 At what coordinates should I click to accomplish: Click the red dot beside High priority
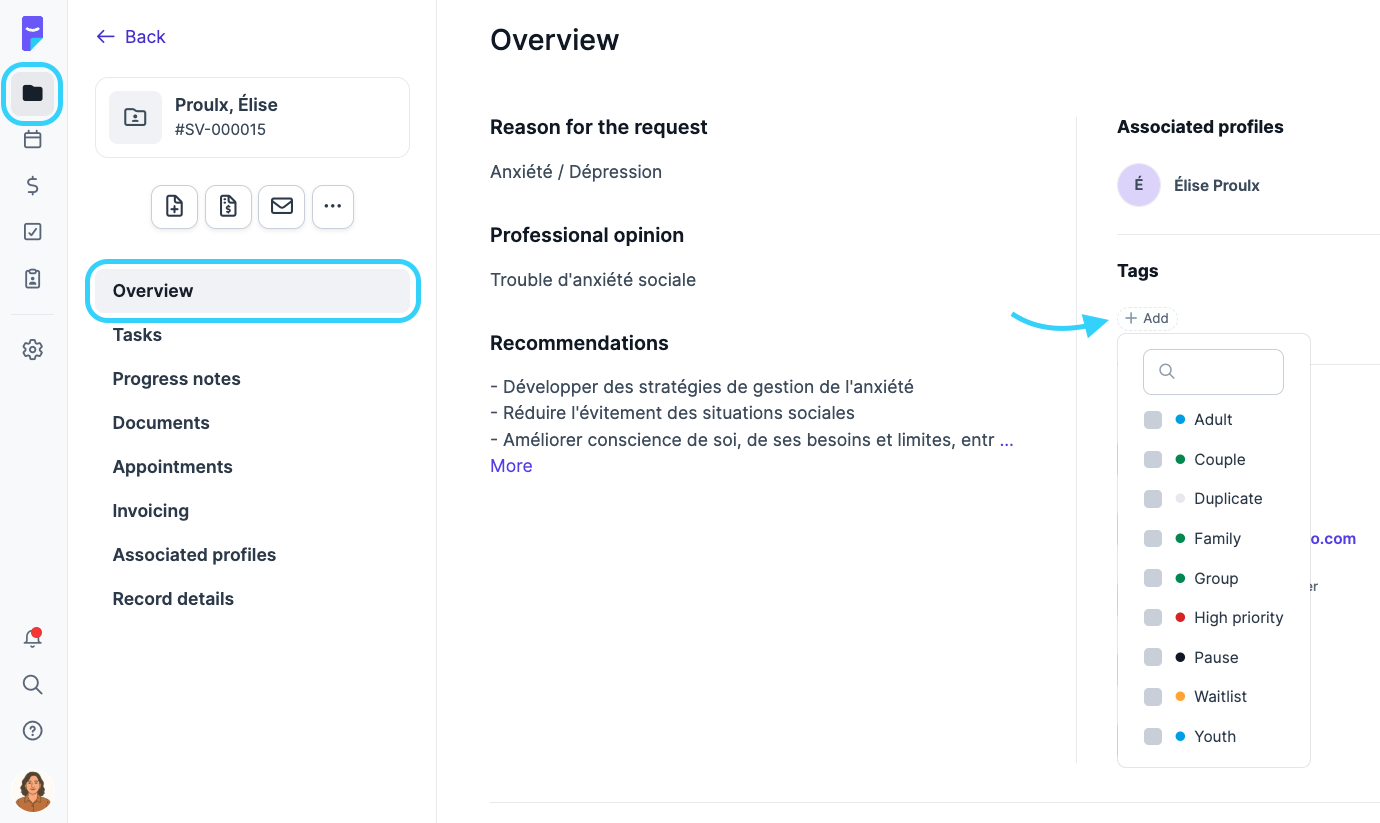(1180, 618)
